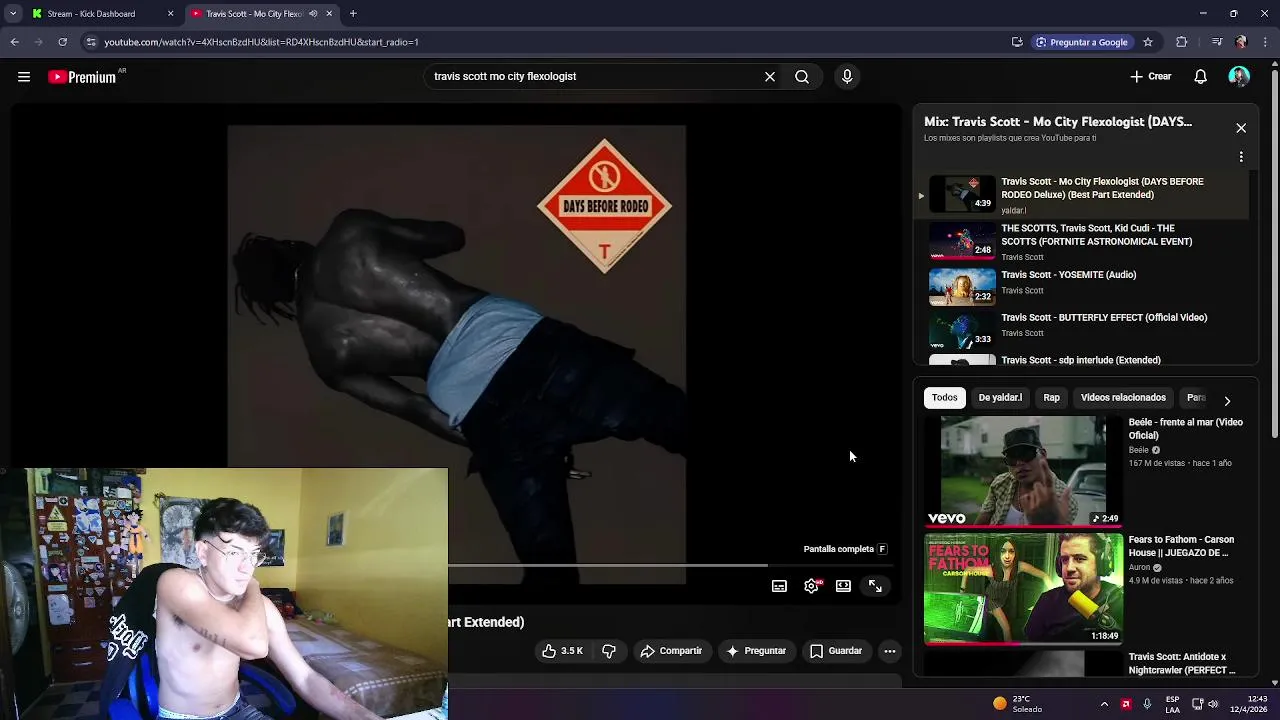Image resolution: width=1280 pixels, height=720 pixels.
Task: Open Chrome three-dot menu
Action: pos(1266,42)
